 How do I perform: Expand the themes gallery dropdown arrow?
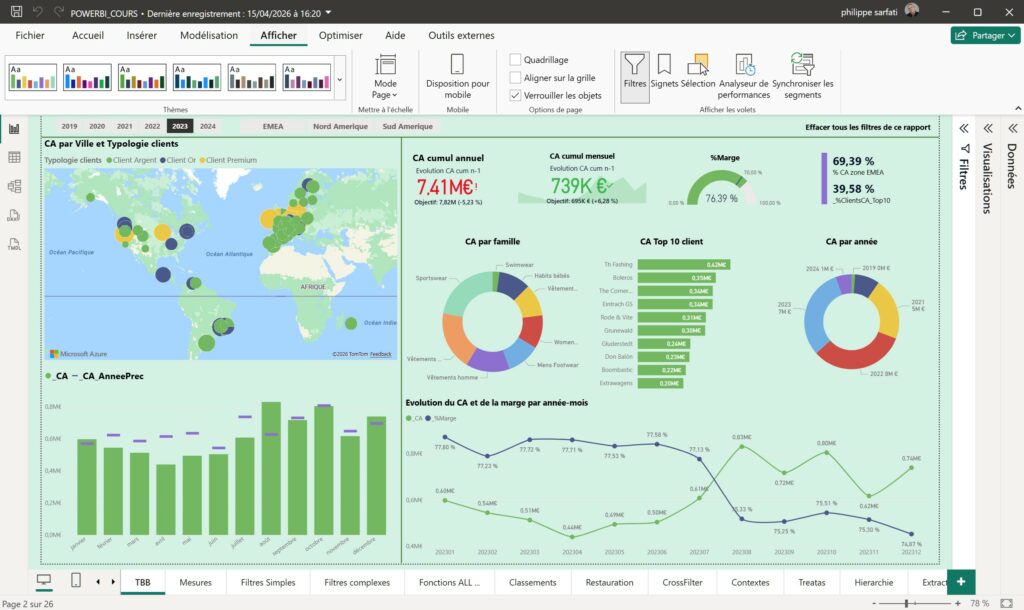[340, 80]
